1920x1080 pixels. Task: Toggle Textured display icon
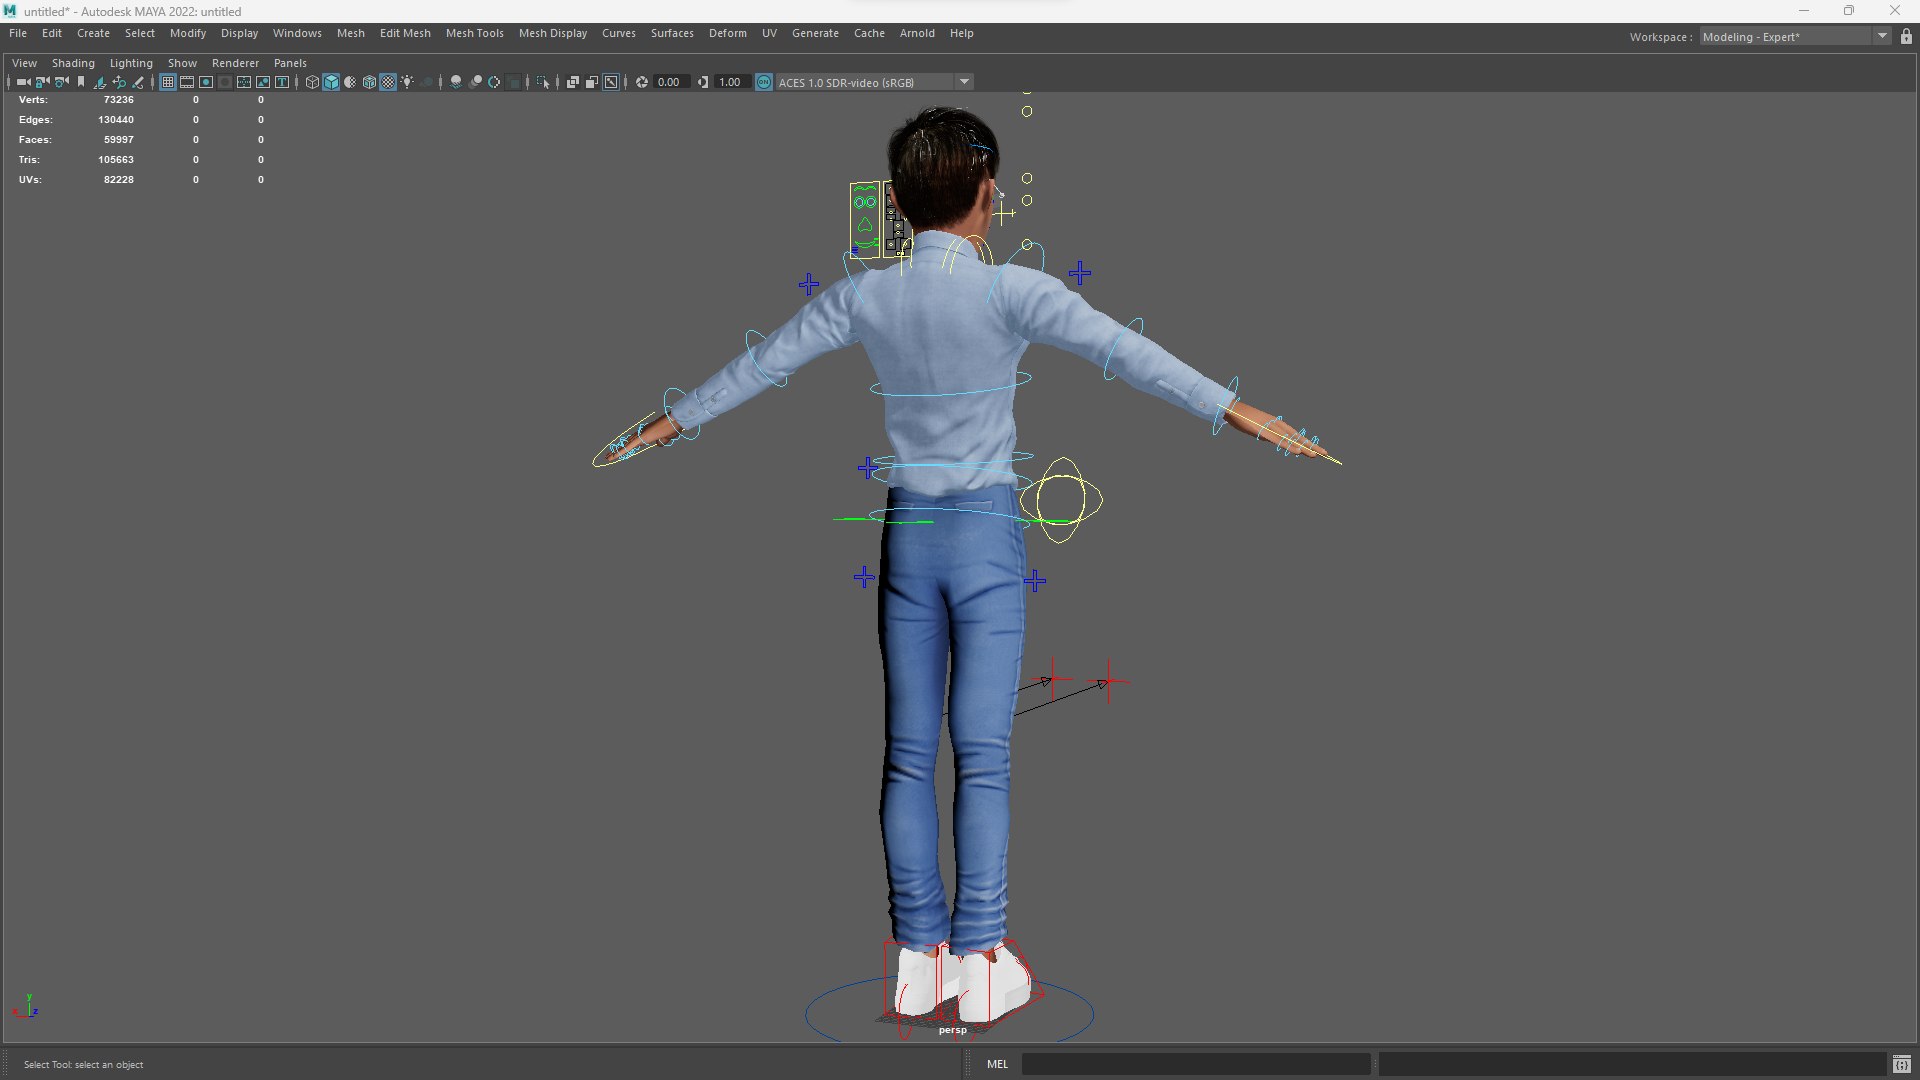389,82
